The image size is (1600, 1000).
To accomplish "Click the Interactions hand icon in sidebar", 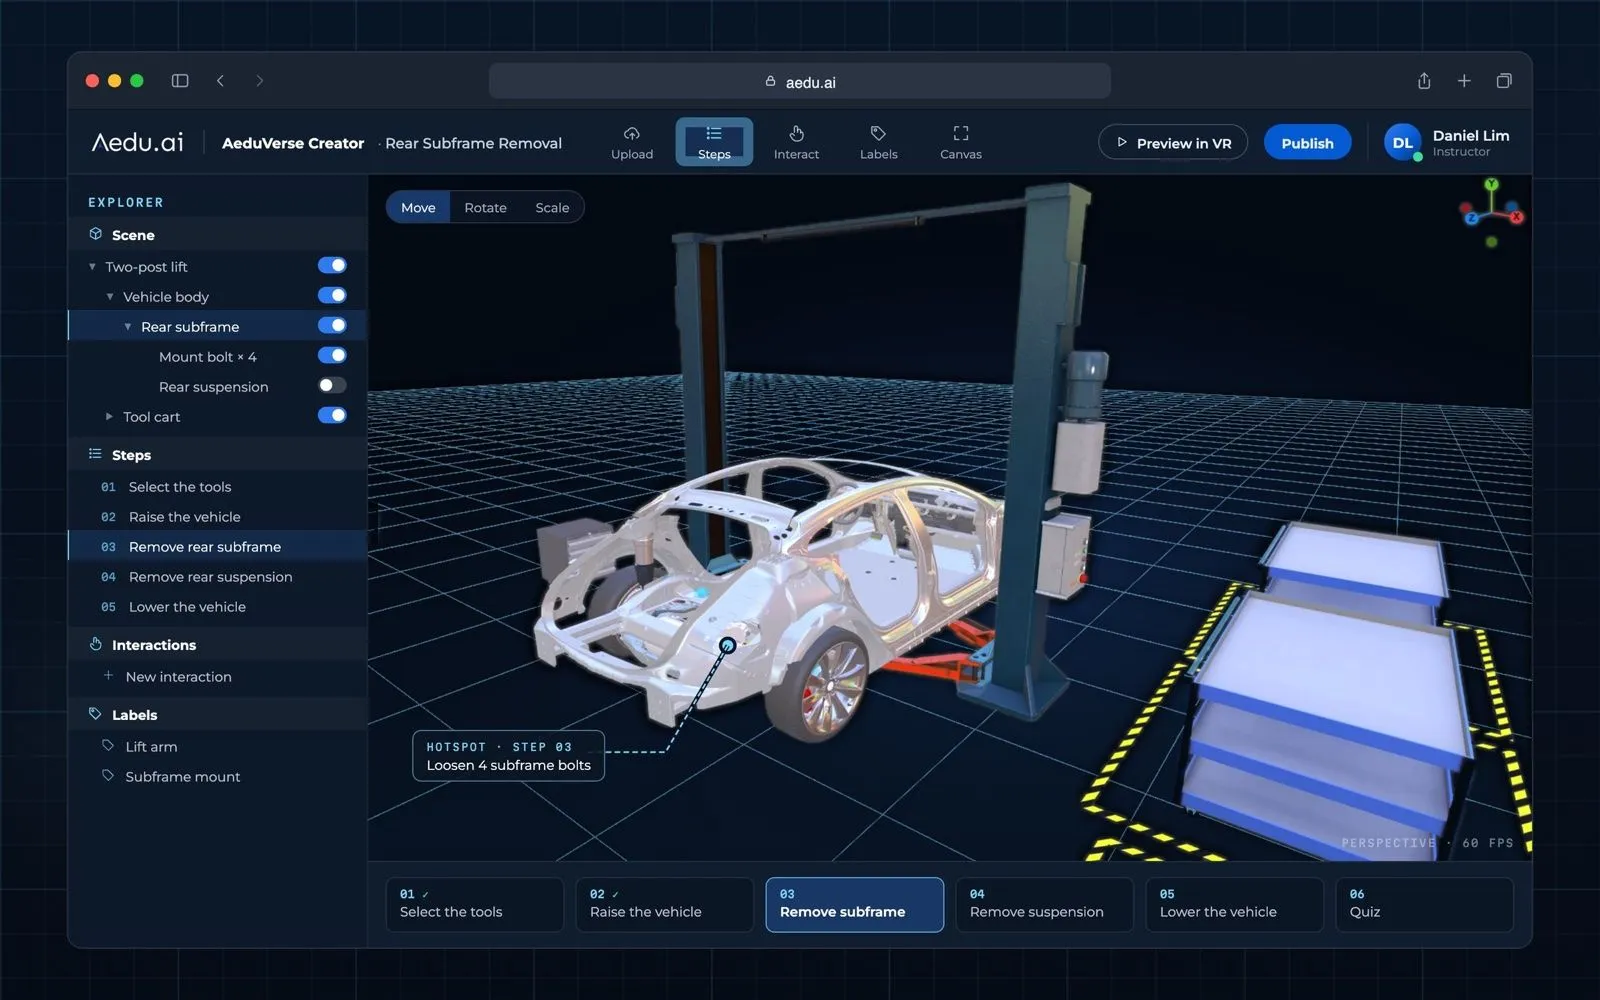I will [96, 644].
